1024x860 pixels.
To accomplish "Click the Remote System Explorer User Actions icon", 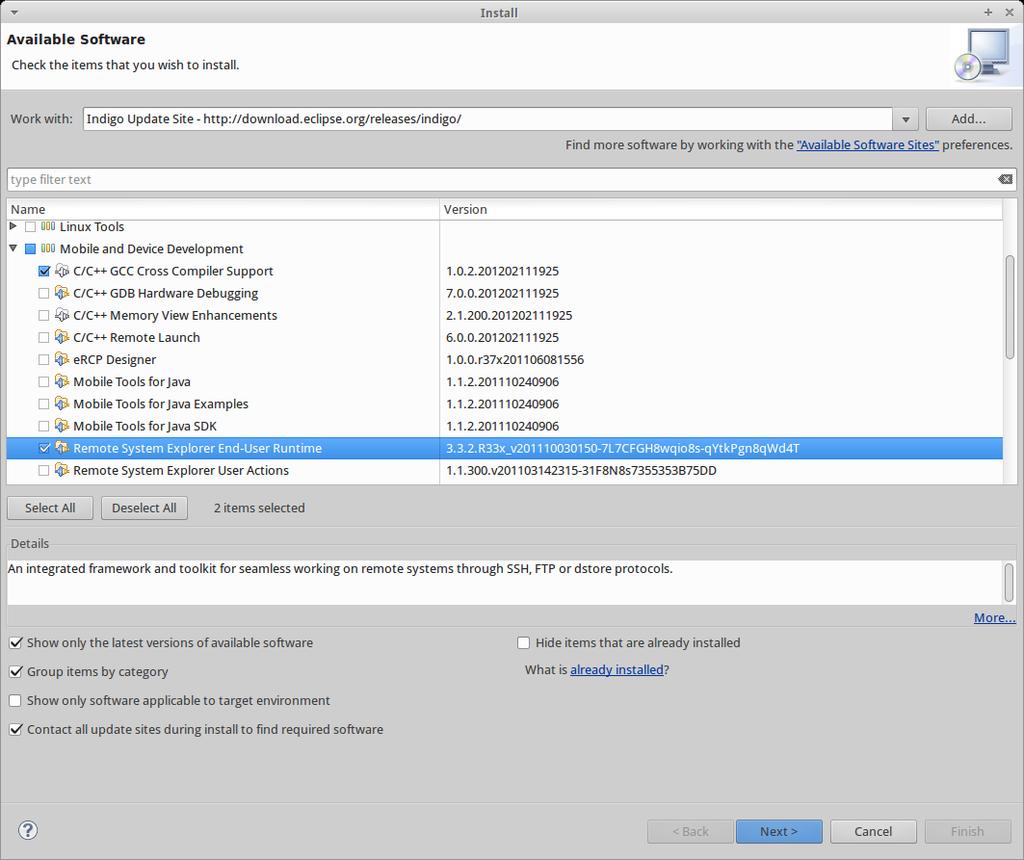I will (62, 470).
